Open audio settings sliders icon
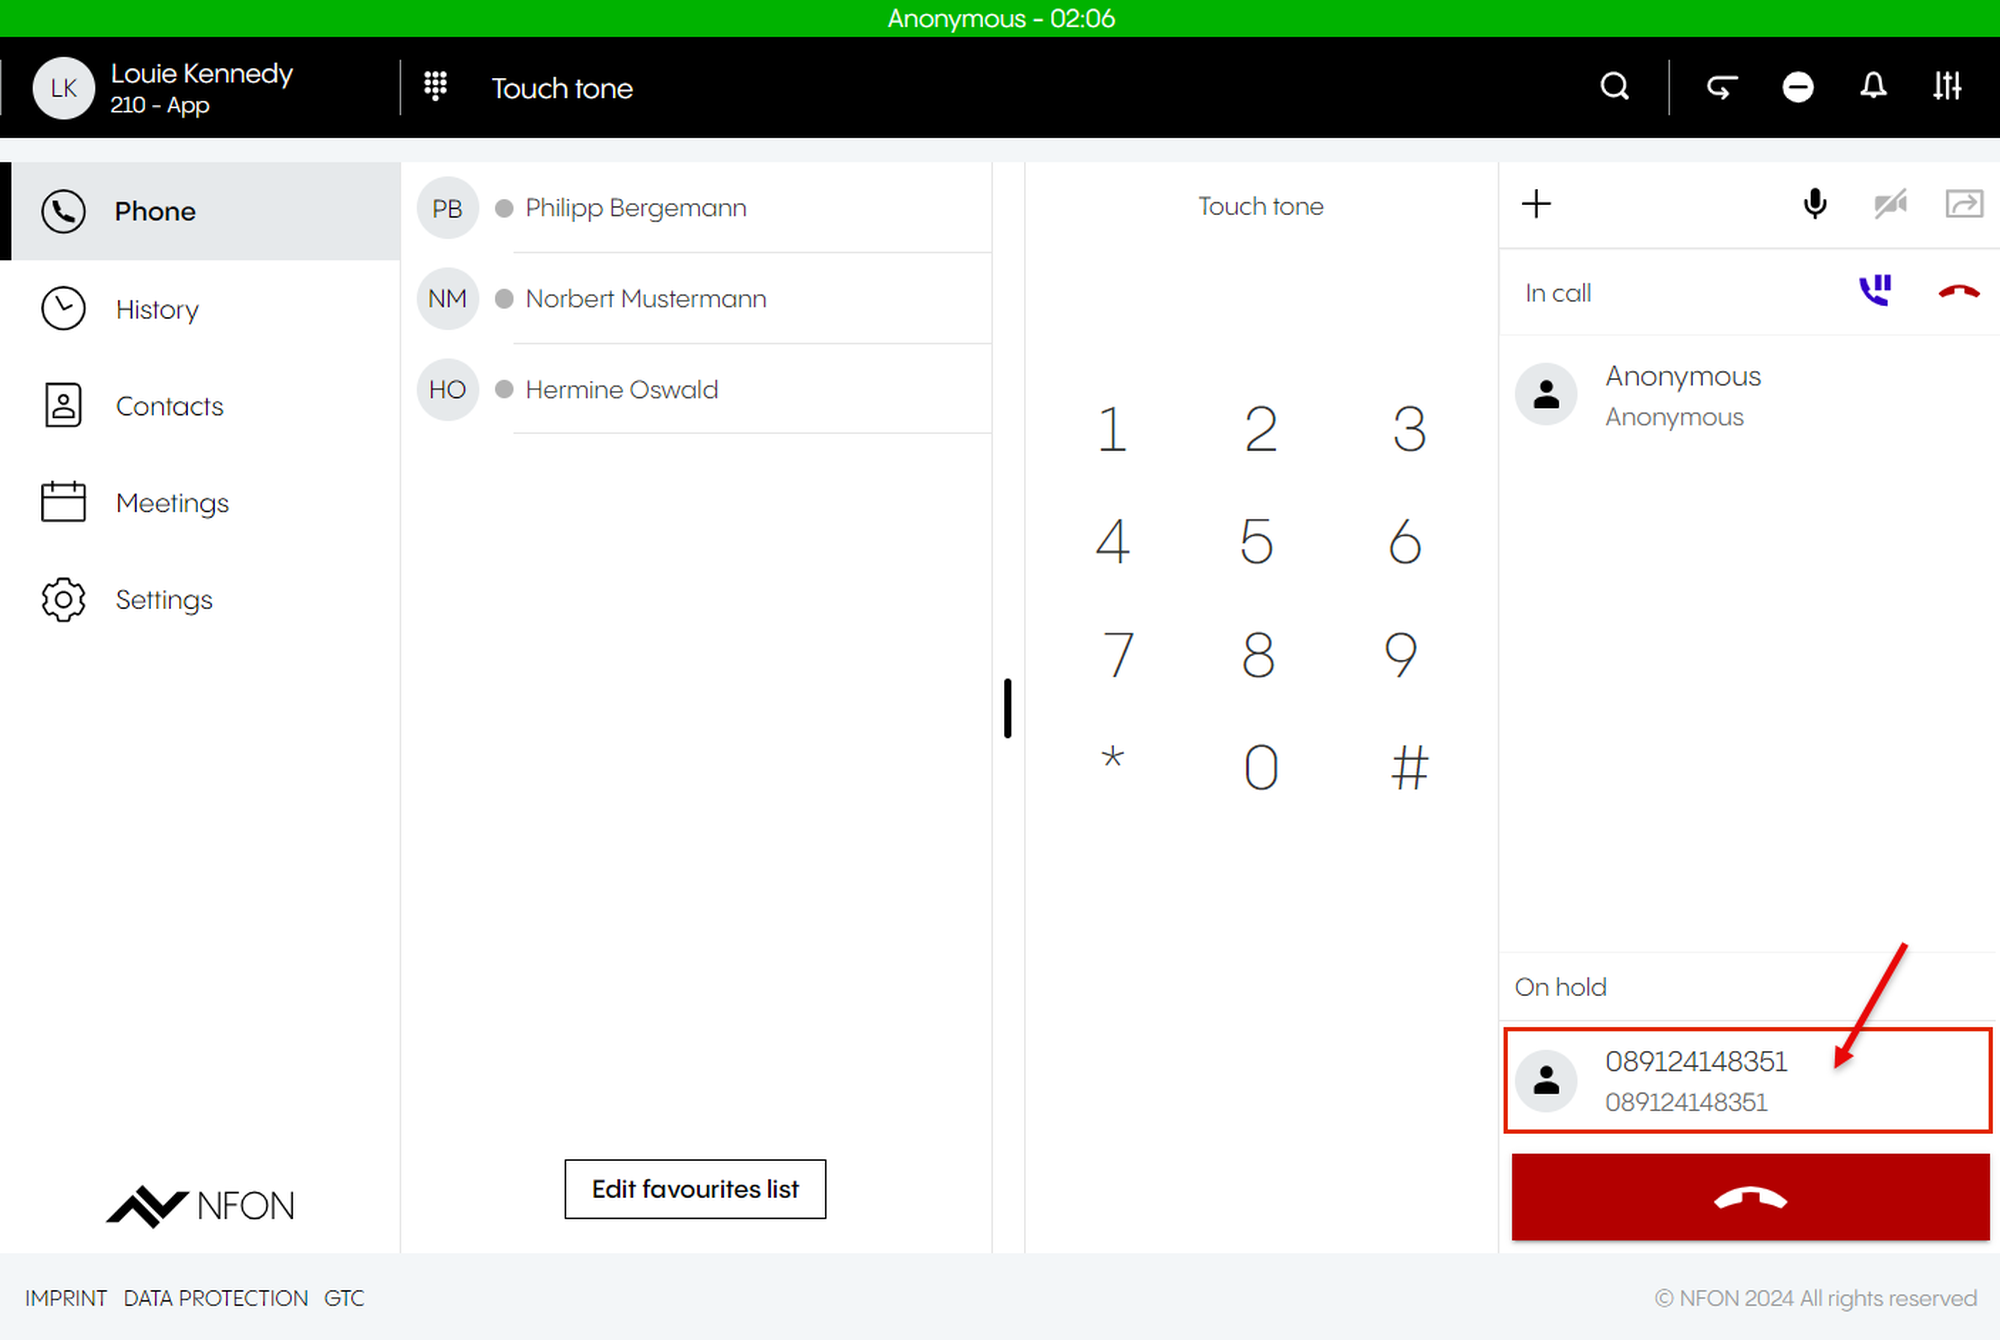The height and width of the screenshot is (1340, 2000). pos(1947,87)
